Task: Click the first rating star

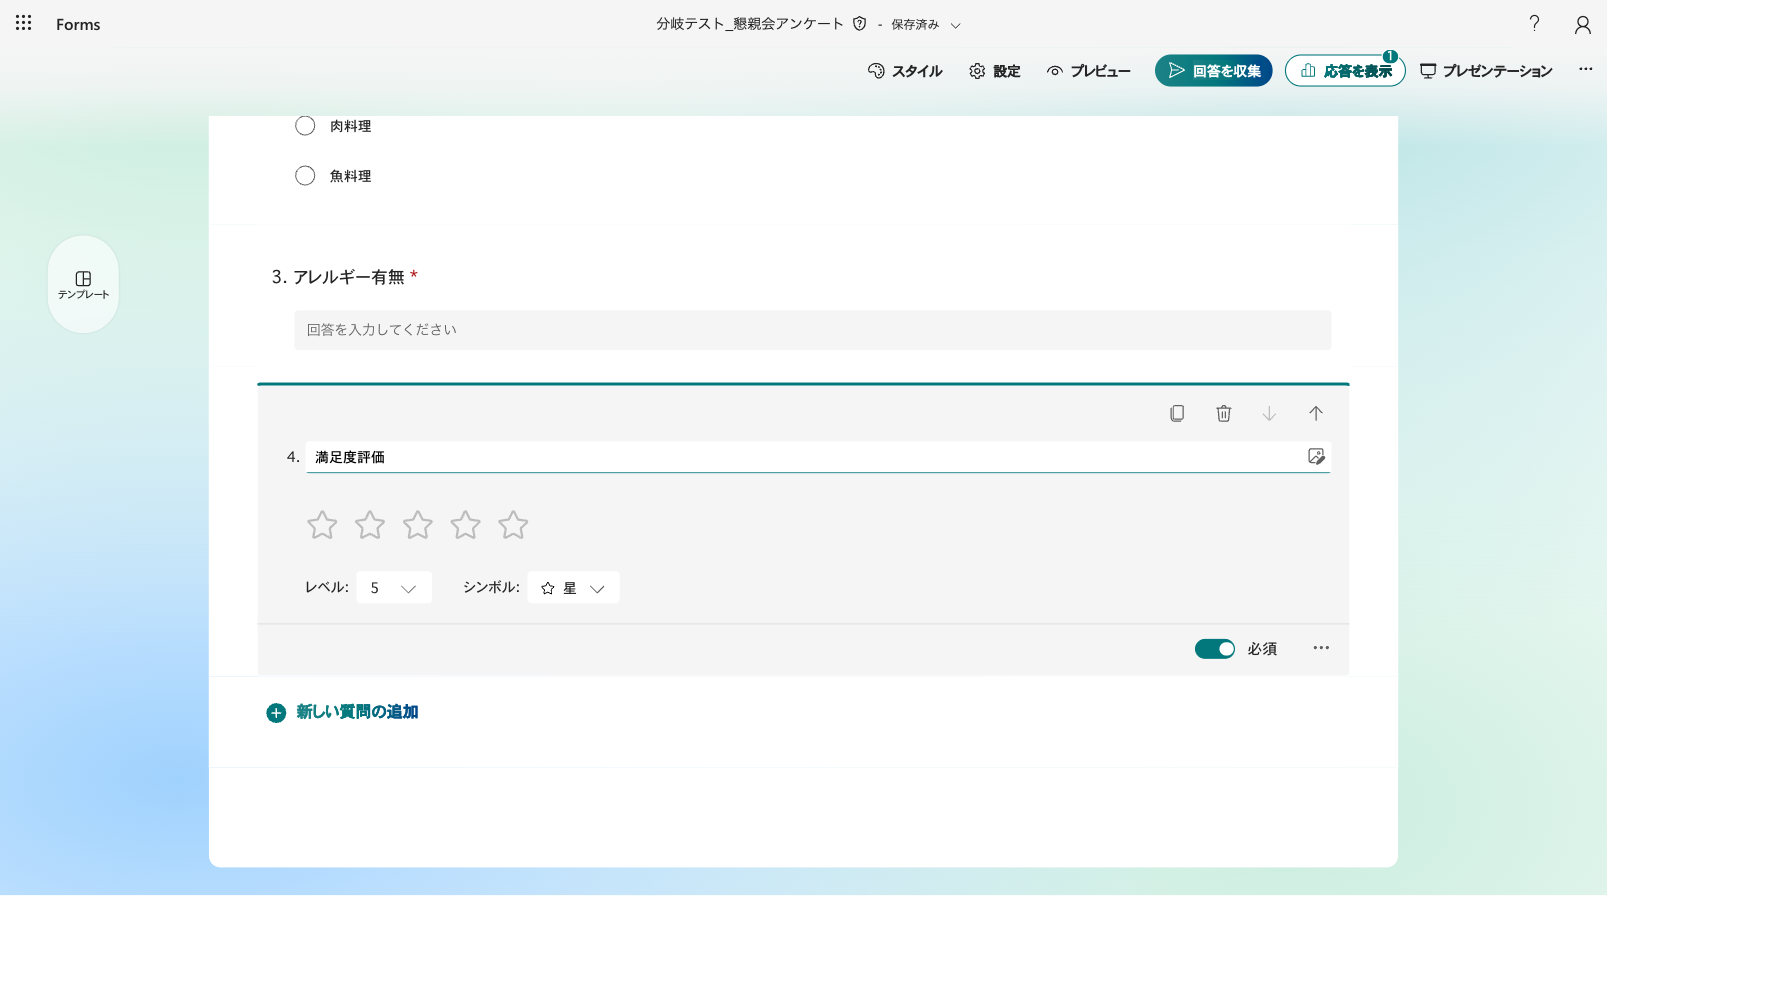Action: 322,525
